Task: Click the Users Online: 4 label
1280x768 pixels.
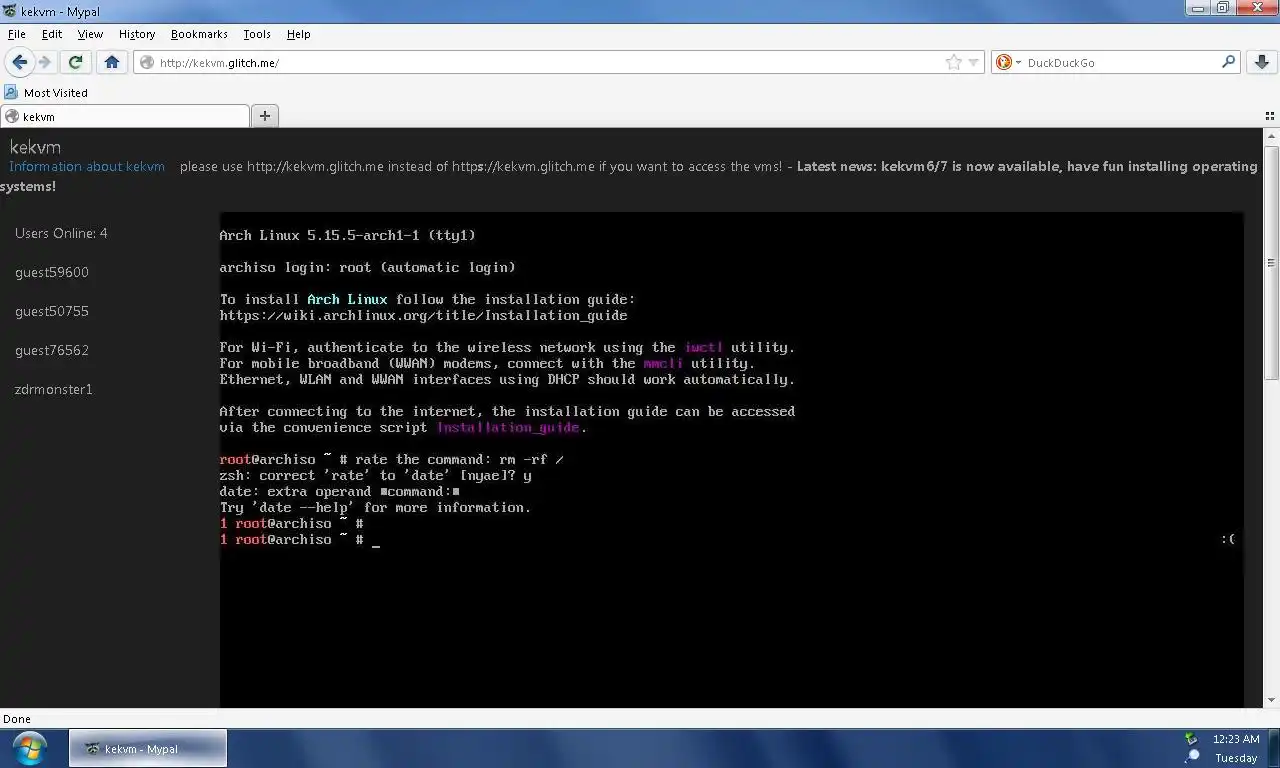Action: (61, 233)
